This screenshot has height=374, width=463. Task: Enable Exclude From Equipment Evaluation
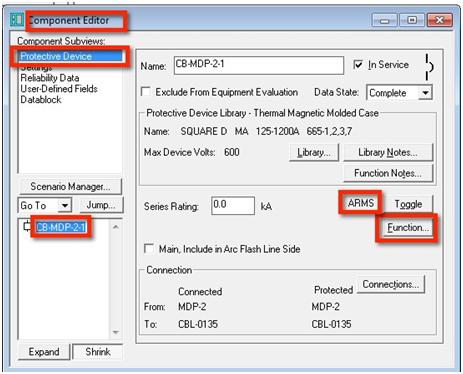pyautogui.click(x=146, y=92)
